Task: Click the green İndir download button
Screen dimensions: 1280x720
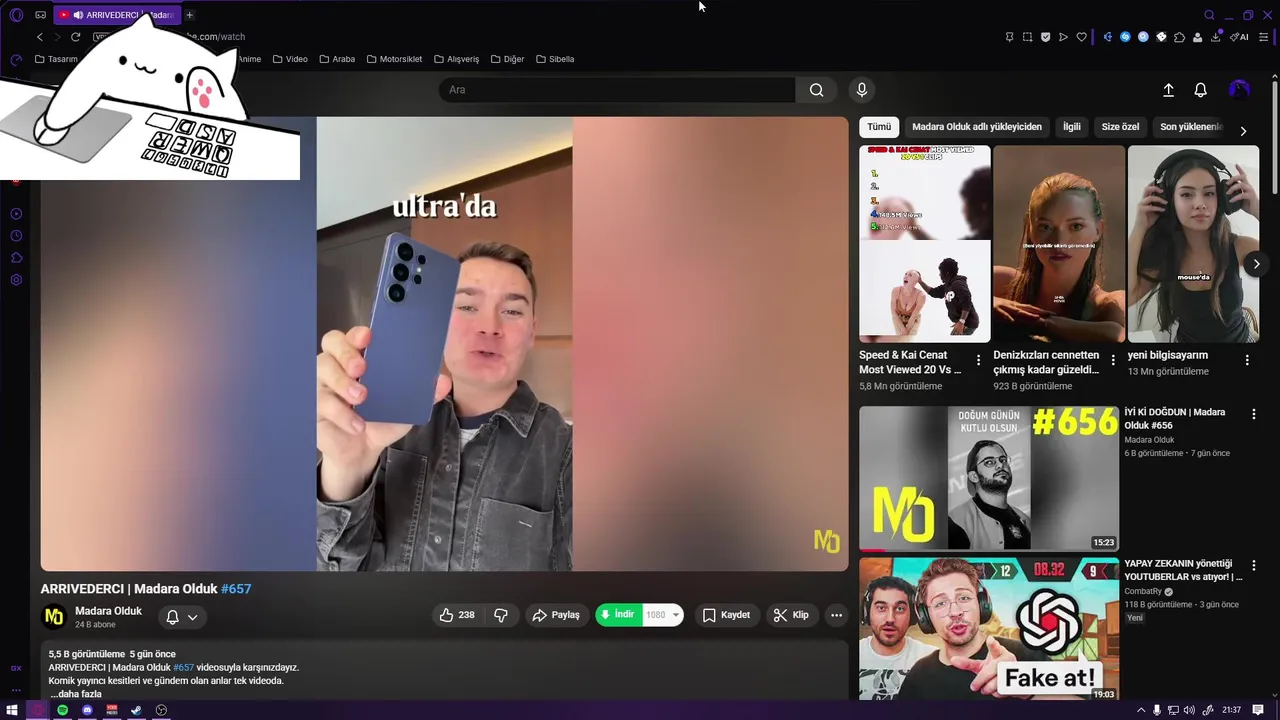Action: click(618, 615)
